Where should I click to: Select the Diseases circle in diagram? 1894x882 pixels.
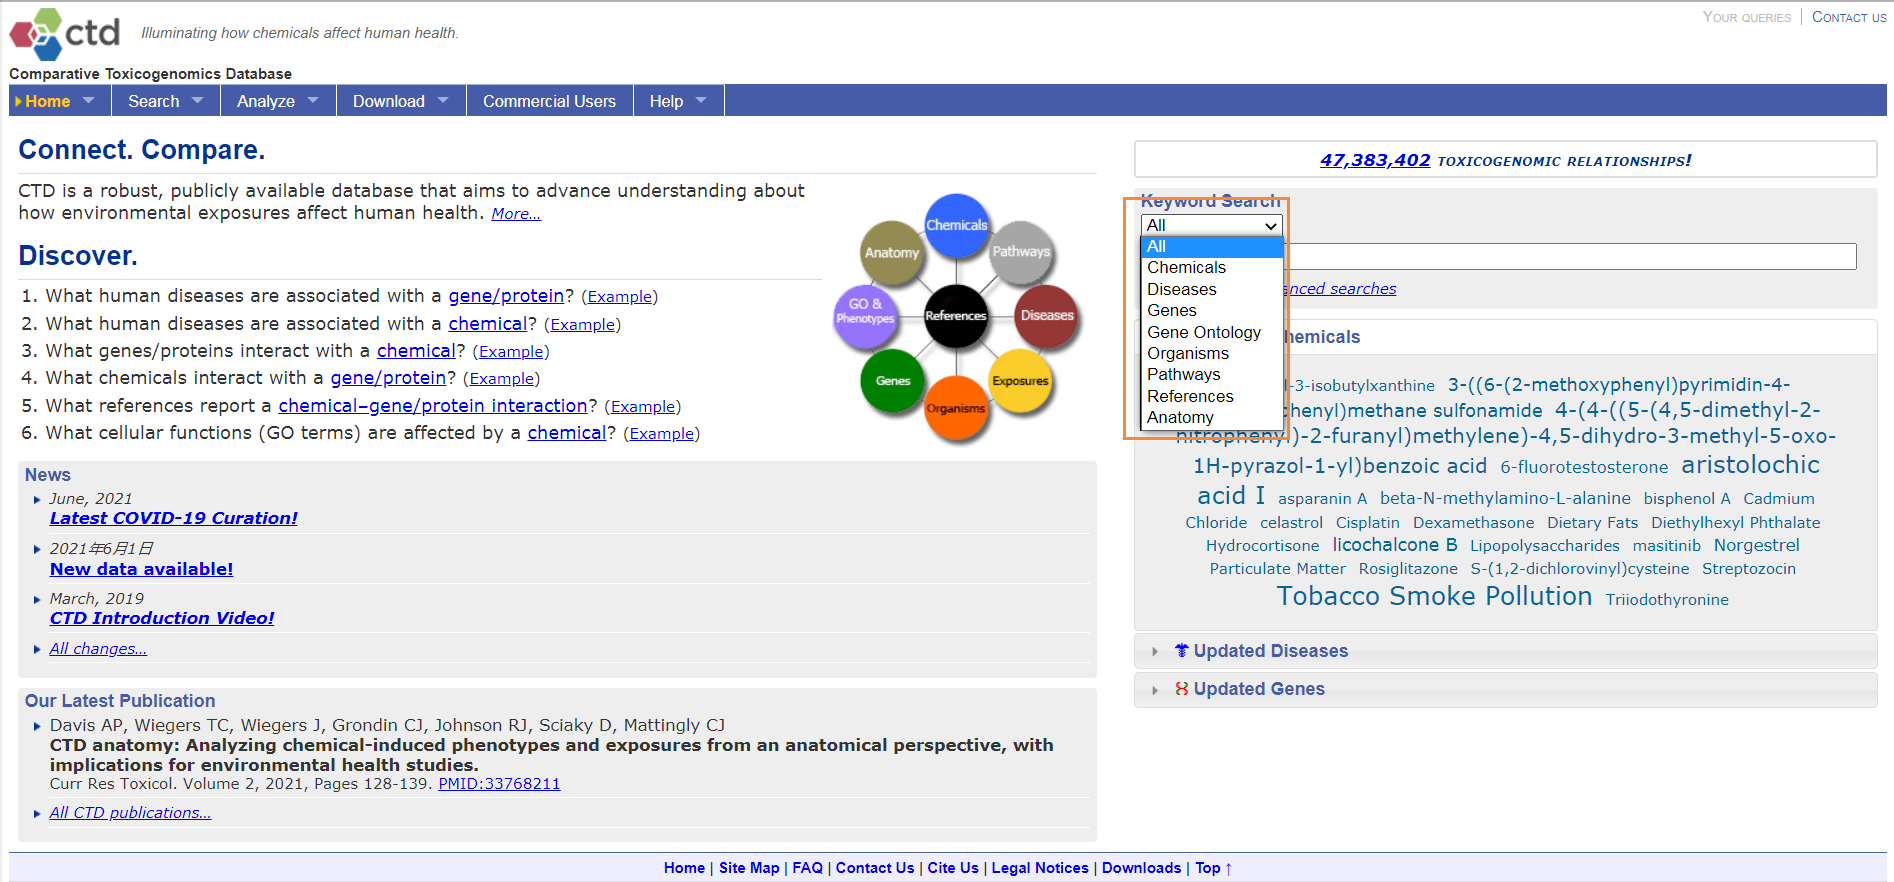pyautogui.click(x=1047, y=315)
